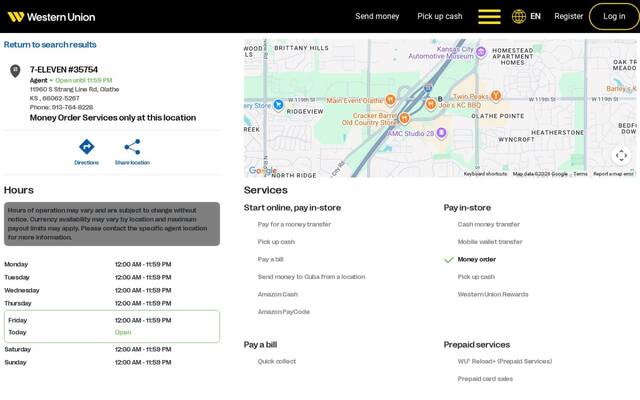
Task: Open the Send money menu item
Action: click(377, 16)
